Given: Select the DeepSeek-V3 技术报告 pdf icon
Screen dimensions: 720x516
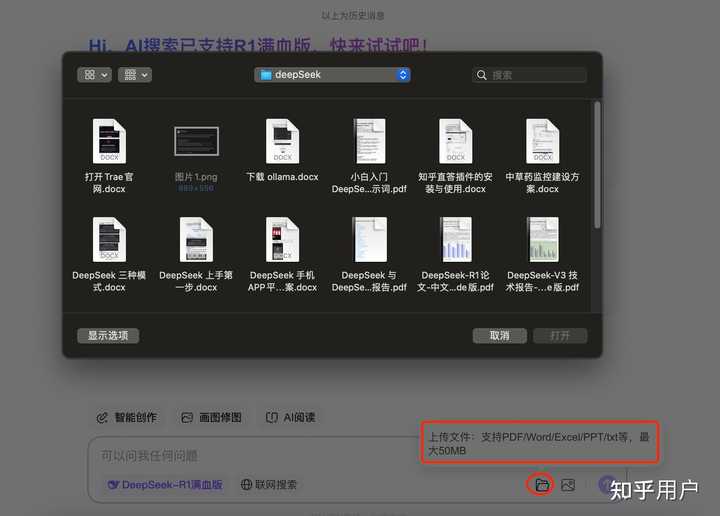Looking at the screenshot, I should click(x=543, y=239).
